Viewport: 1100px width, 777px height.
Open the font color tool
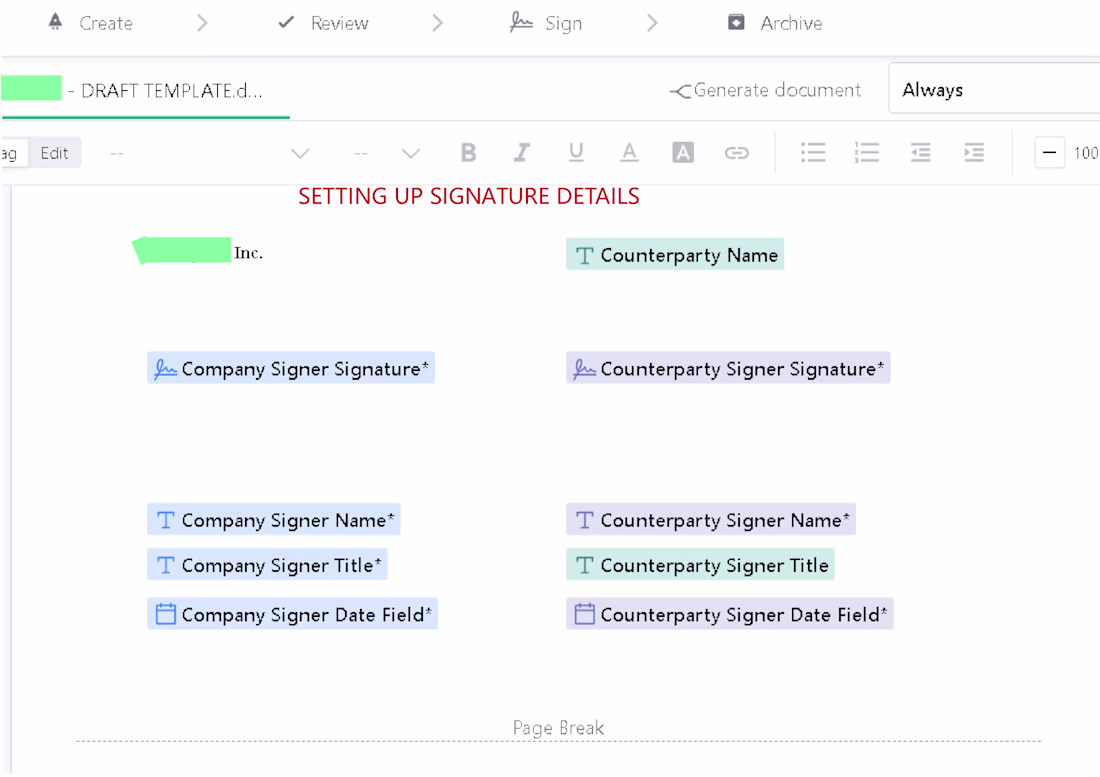click(x=629, y=152)
